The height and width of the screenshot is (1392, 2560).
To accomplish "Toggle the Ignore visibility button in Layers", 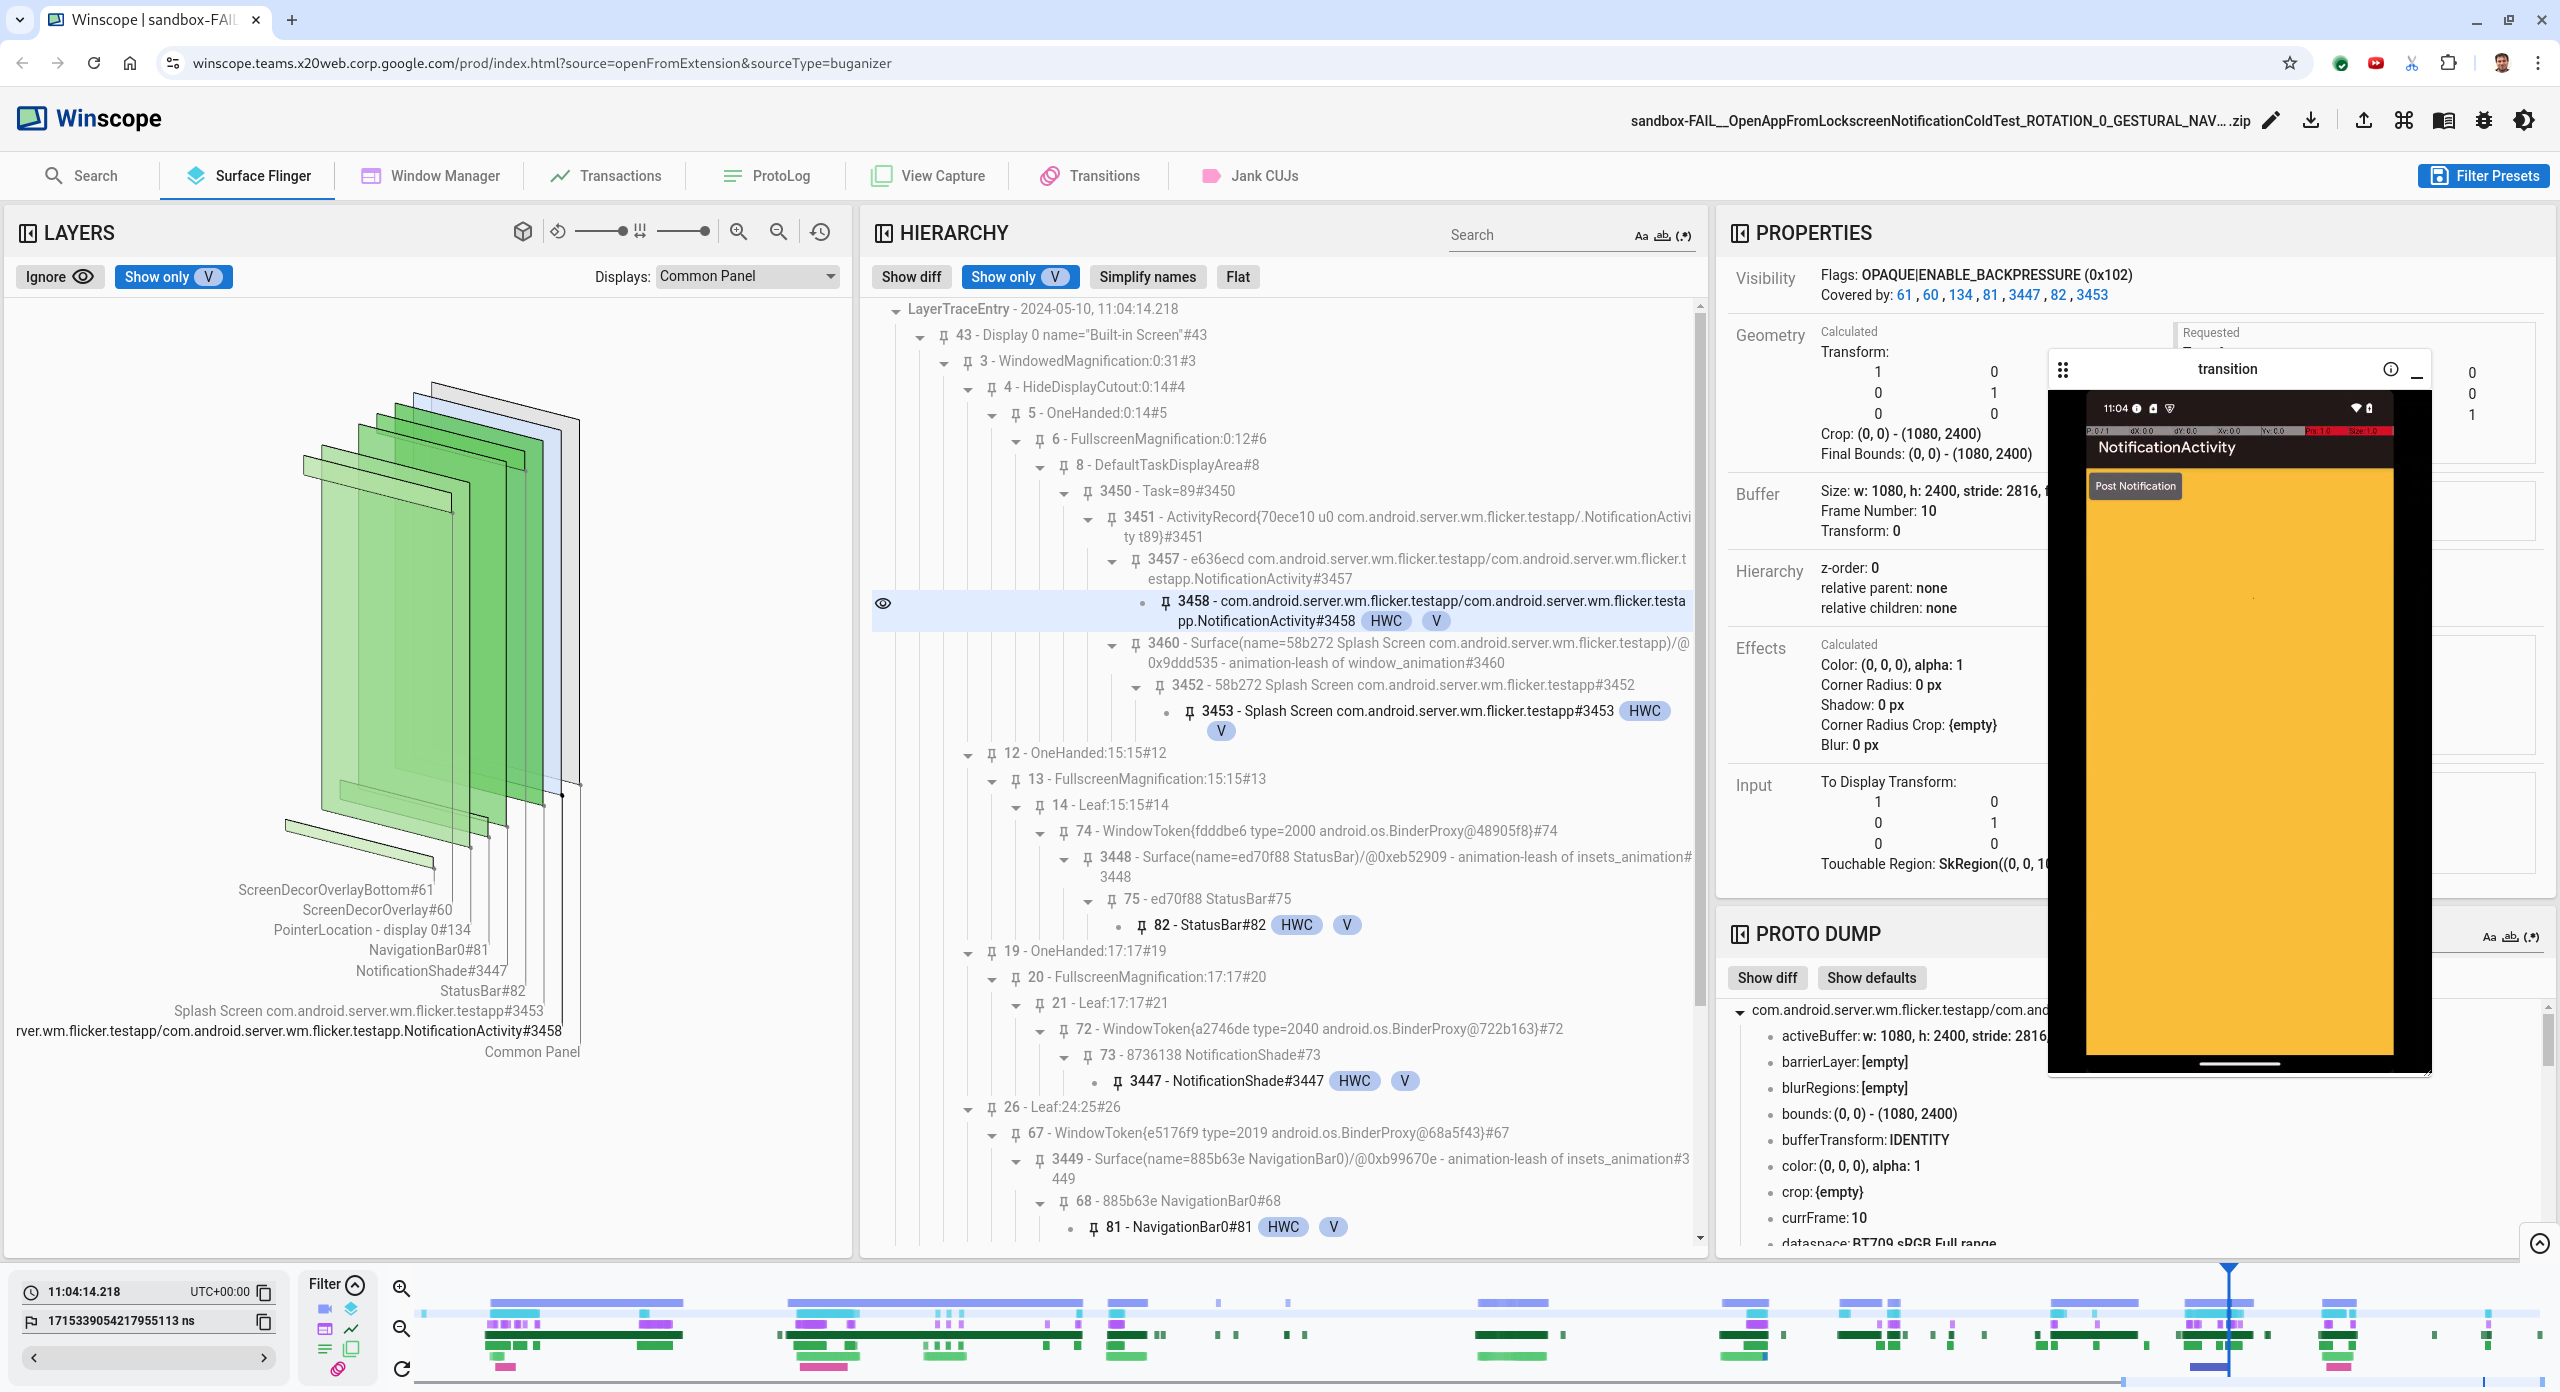I will pyautogui.click(x=59, y=277).
